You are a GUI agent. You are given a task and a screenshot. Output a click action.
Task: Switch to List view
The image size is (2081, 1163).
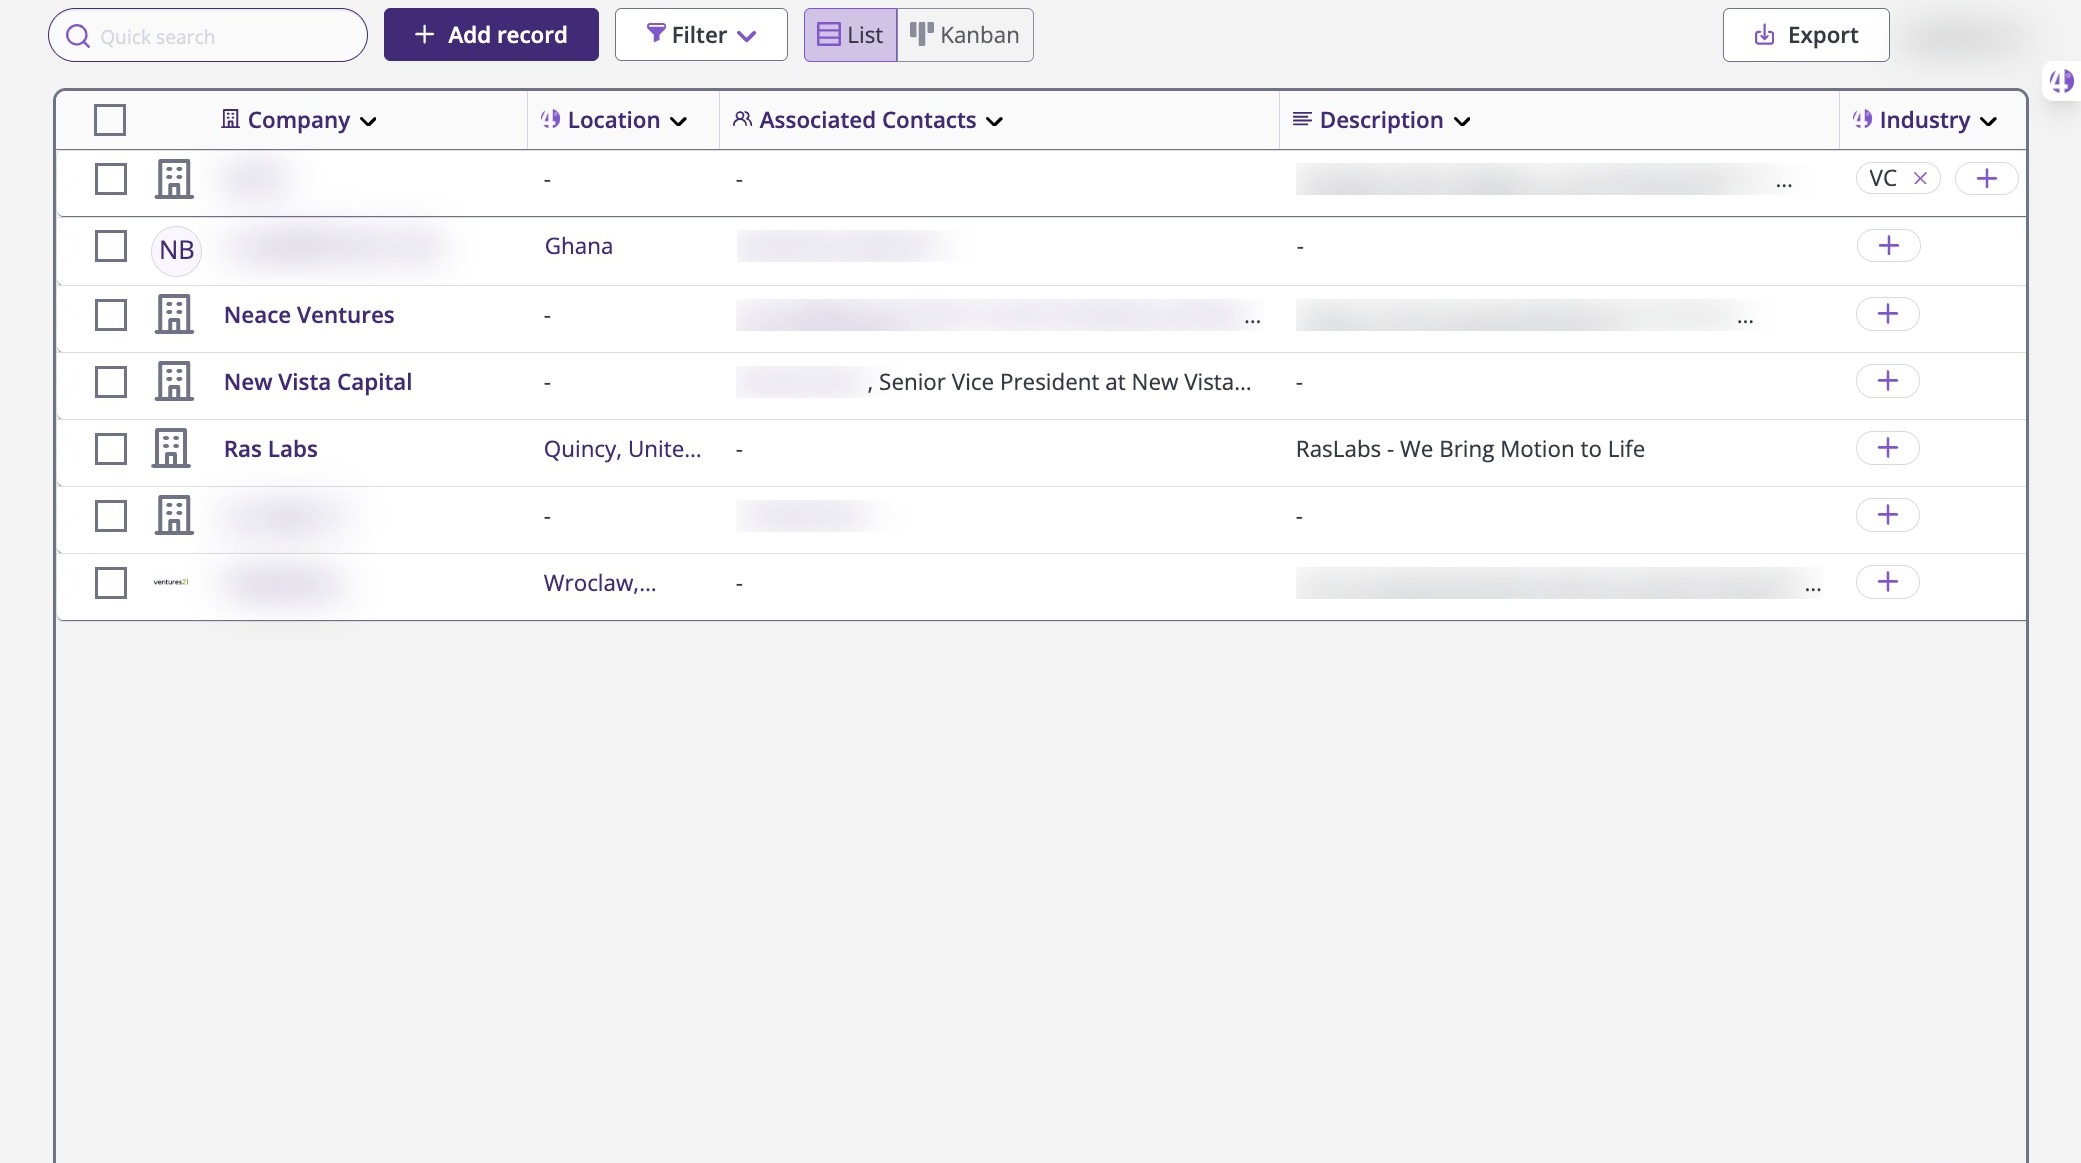tap(851, 35)
